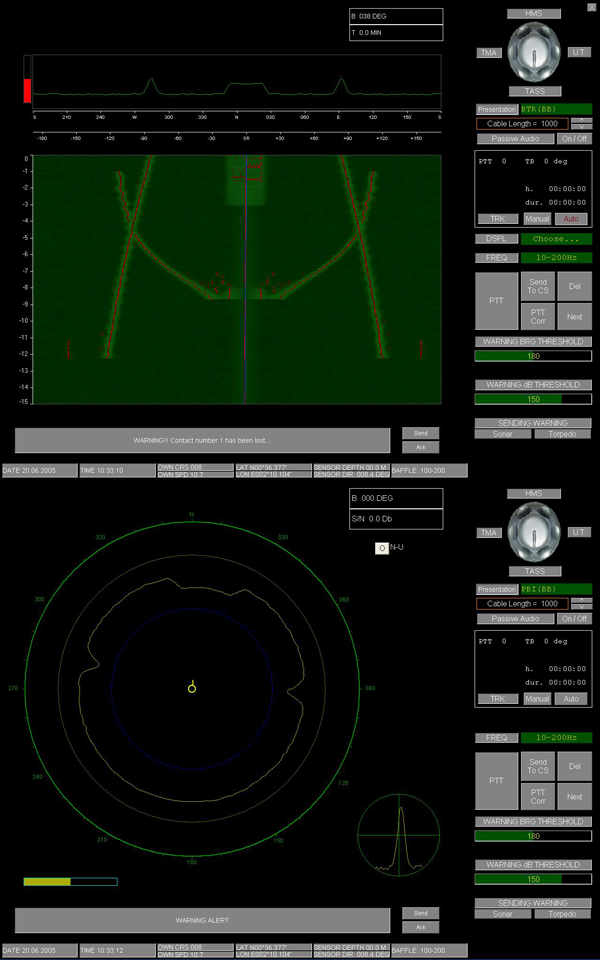
Task: Toggle Passive Audio On / Off in BTR panel
Action: coord(573,138)
